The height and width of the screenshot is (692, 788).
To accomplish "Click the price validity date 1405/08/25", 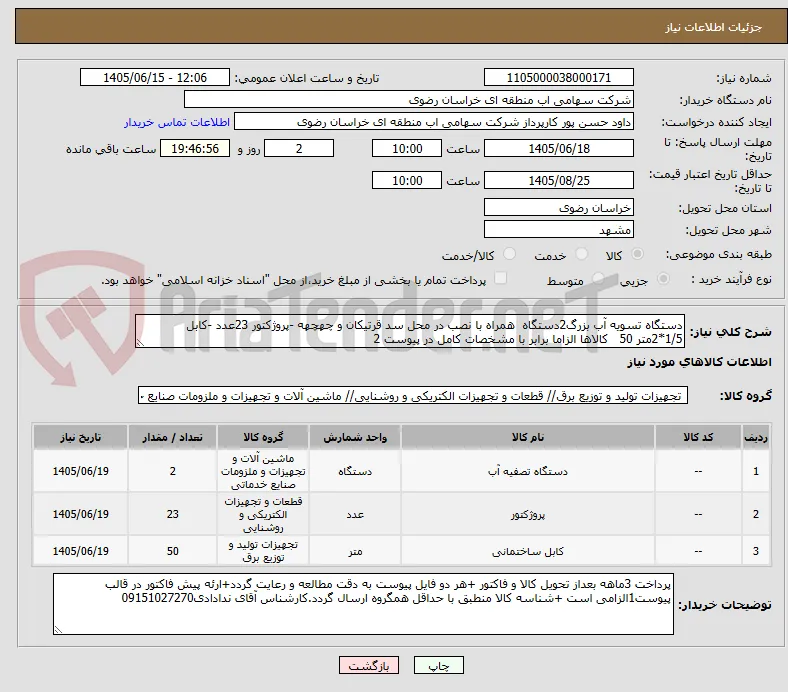I will pos(558,180).
